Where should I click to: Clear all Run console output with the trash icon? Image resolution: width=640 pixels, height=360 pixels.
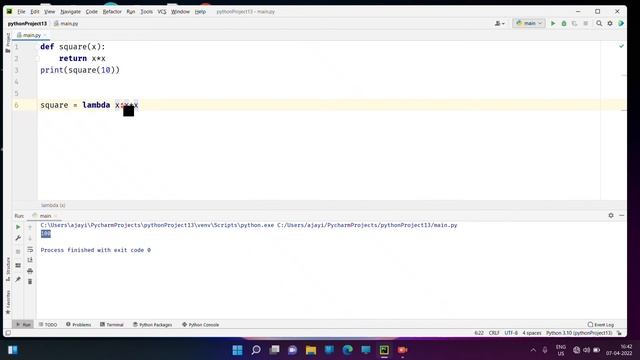pyautogui.click(x=30, y=282)
